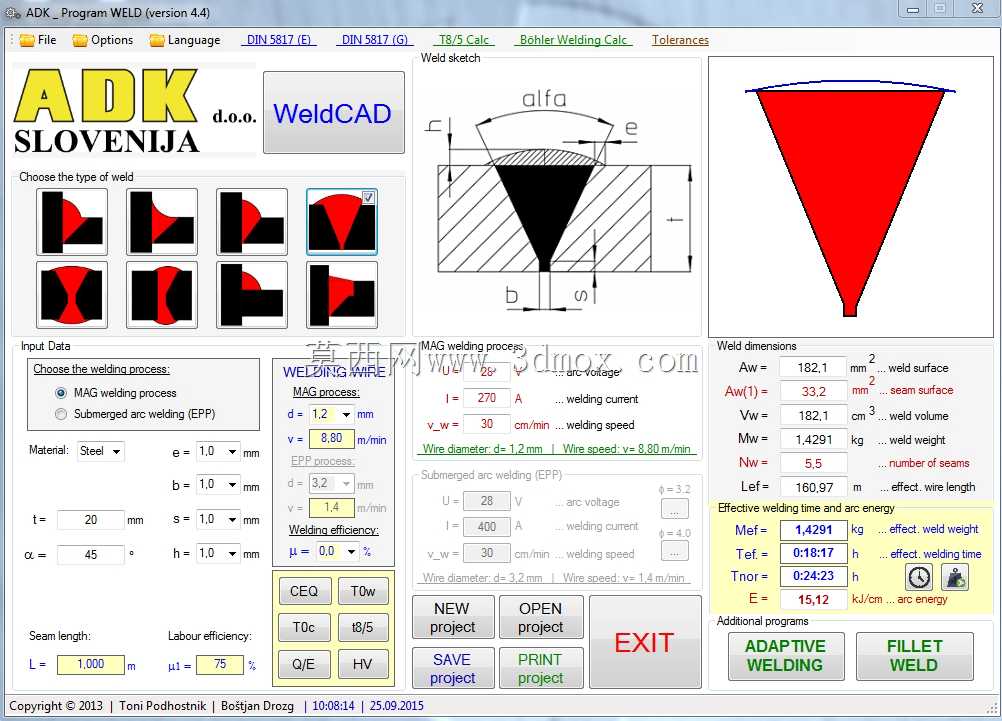This screenshot has height=721, width=1002.
Task: Click the angle α = 45 field
Action: pyautogui.click(x=91, y=554)
